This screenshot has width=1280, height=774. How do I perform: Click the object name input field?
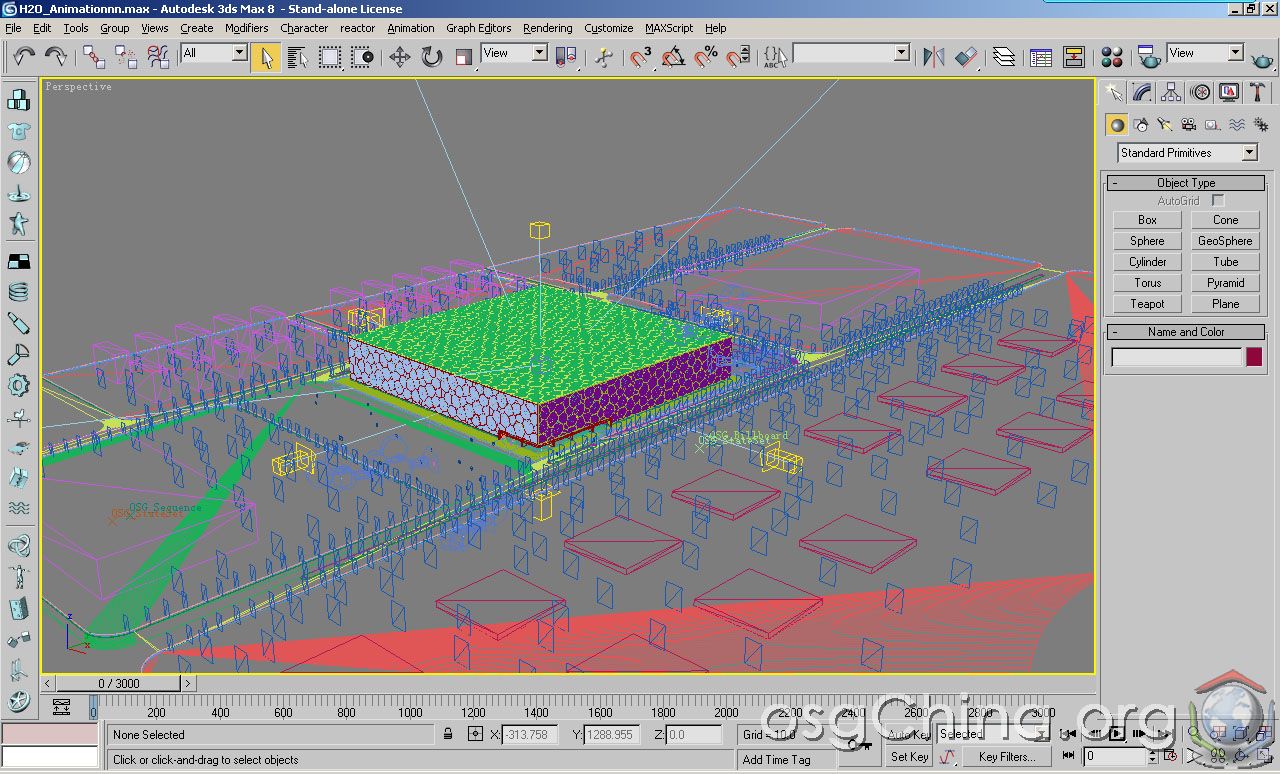[x=1177, y=357]
